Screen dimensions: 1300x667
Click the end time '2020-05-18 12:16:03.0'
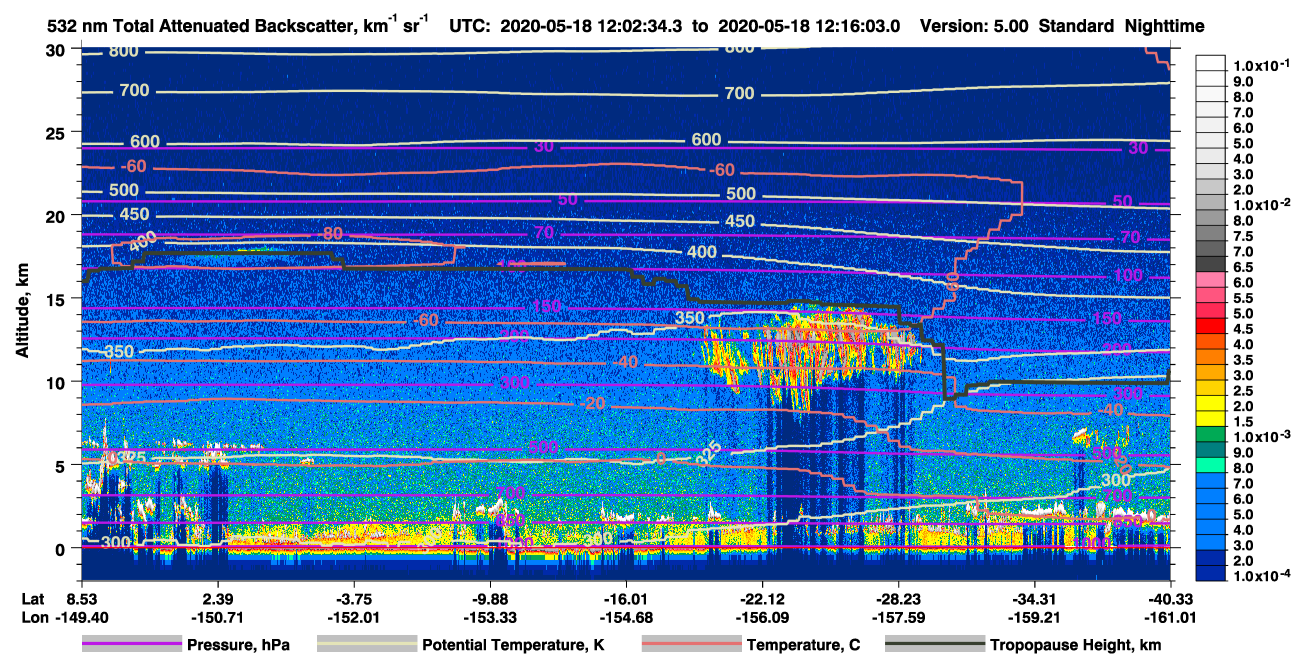tap(811, 26)
